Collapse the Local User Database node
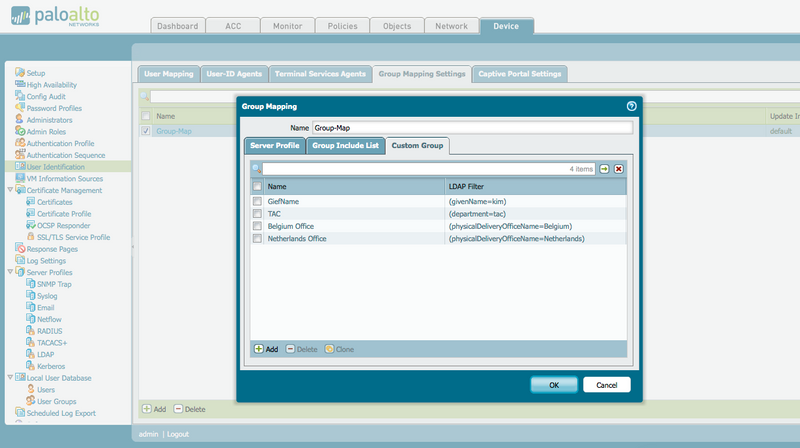The height and width of the screenshot is (448, 800). click(10, 378)
